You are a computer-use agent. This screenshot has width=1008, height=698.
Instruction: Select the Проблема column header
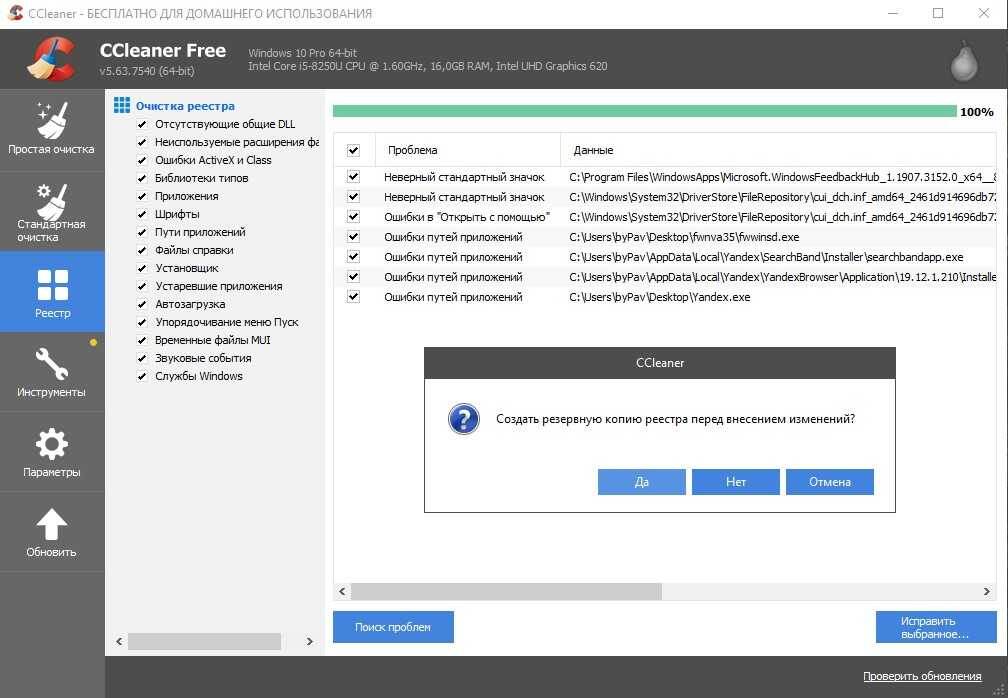(412, 149)
